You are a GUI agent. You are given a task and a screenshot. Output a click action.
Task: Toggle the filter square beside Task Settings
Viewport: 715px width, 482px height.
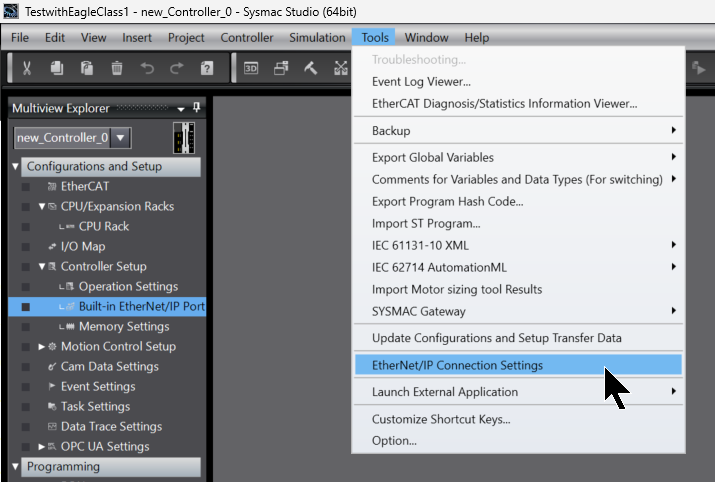[x=26, y=407]
